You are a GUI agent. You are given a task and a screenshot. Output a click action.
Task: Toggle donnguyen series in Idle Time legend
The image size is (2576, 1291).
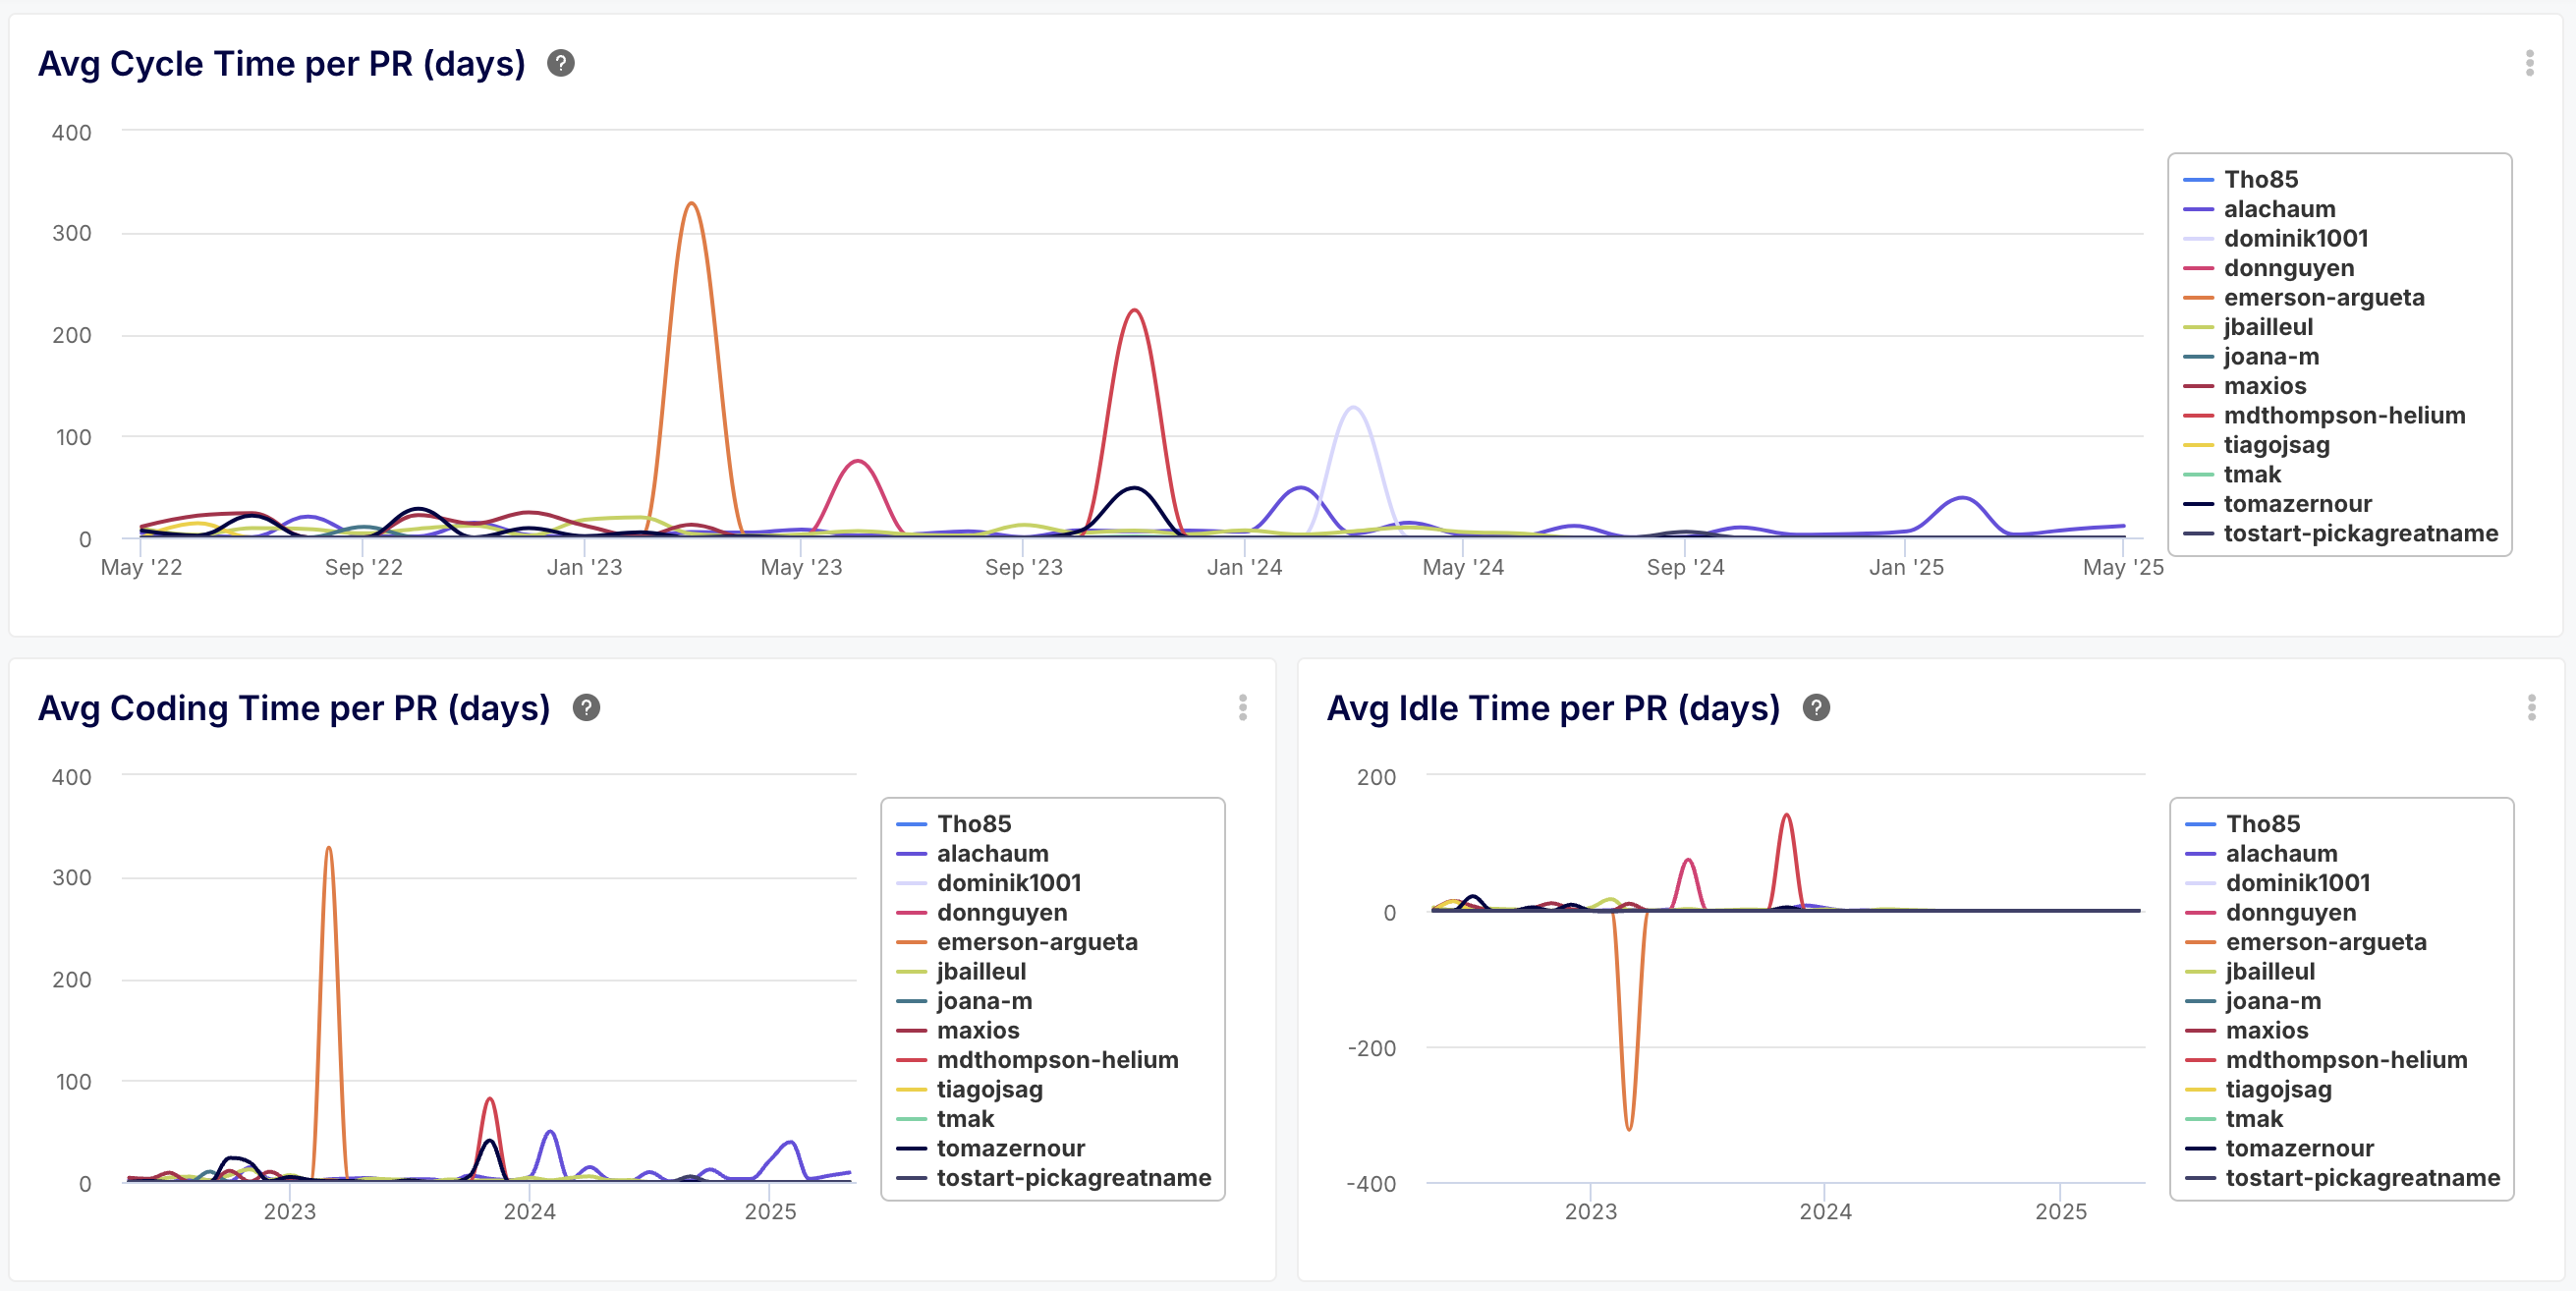point(2290,913)
